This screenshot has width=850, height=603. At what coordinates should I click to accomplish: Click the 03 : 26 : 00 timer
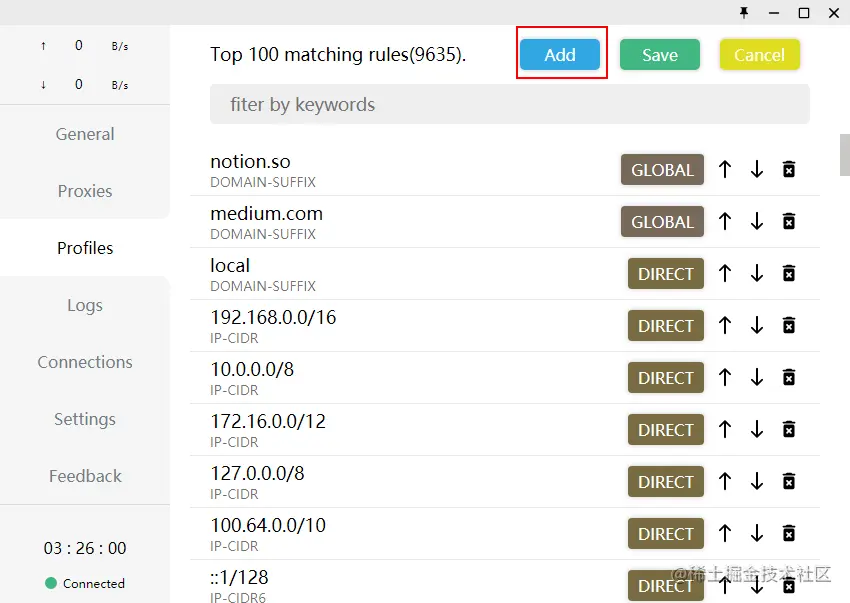pos(85,548)
